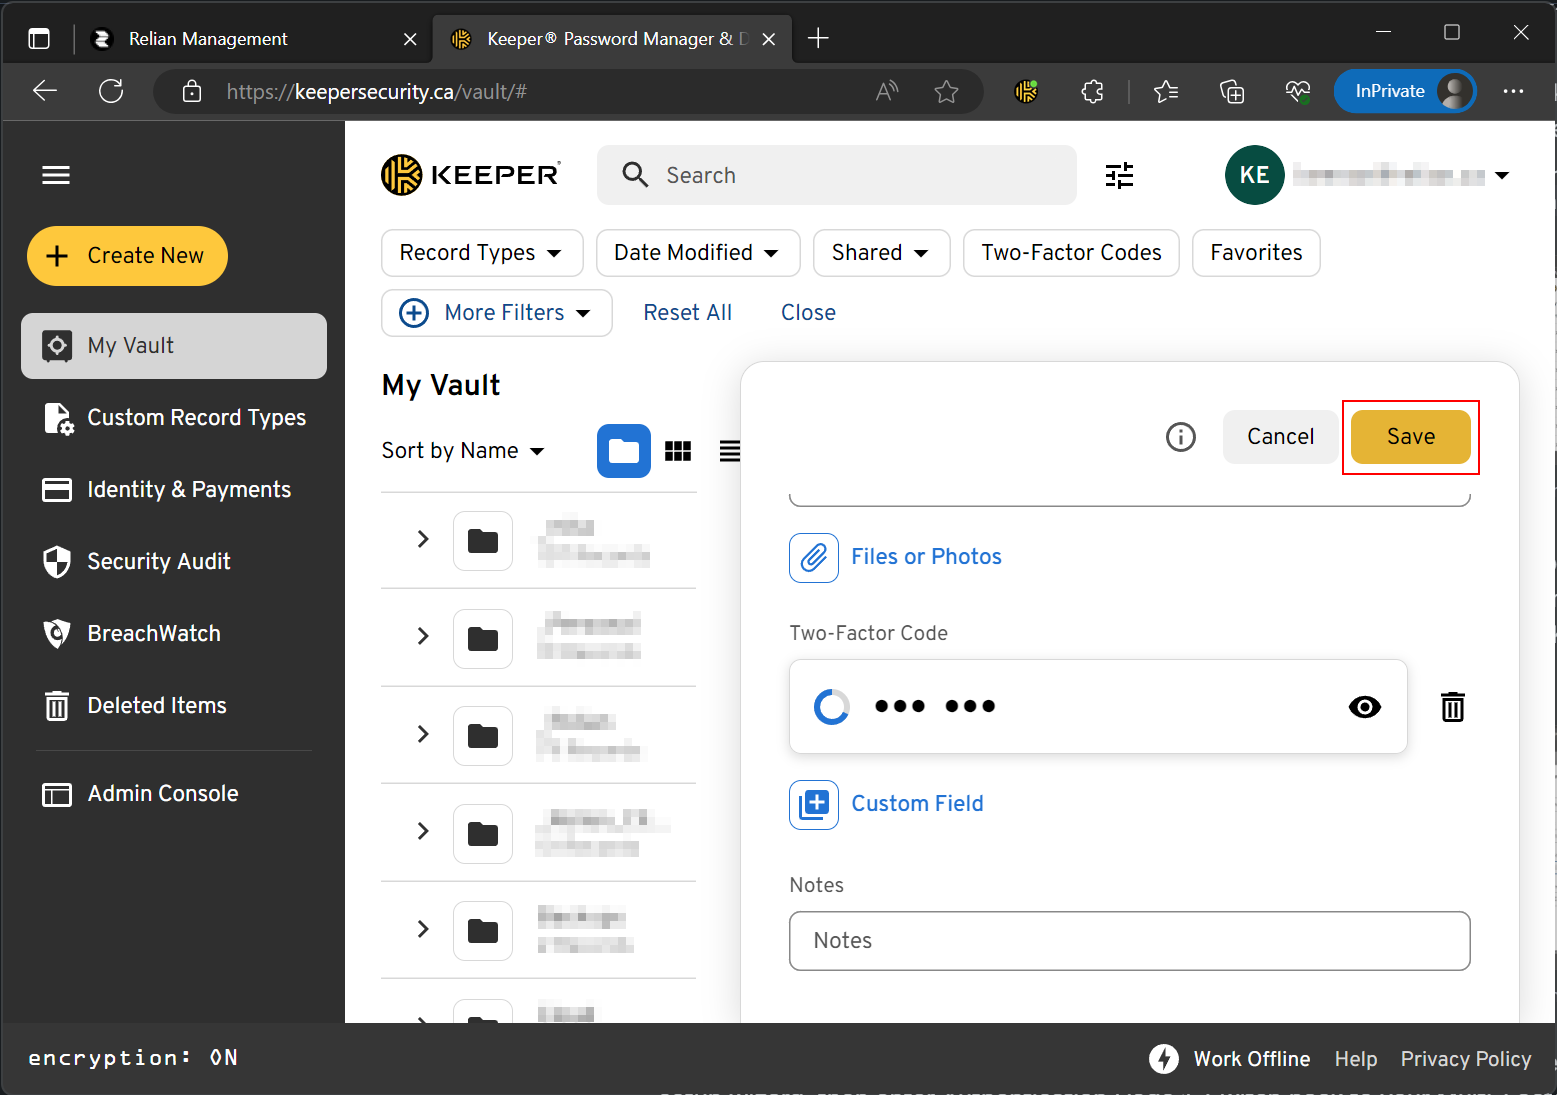Expand the third folder in list
The height and width of the screenshot is (1095, 1557).
click(x=423, y=735)
